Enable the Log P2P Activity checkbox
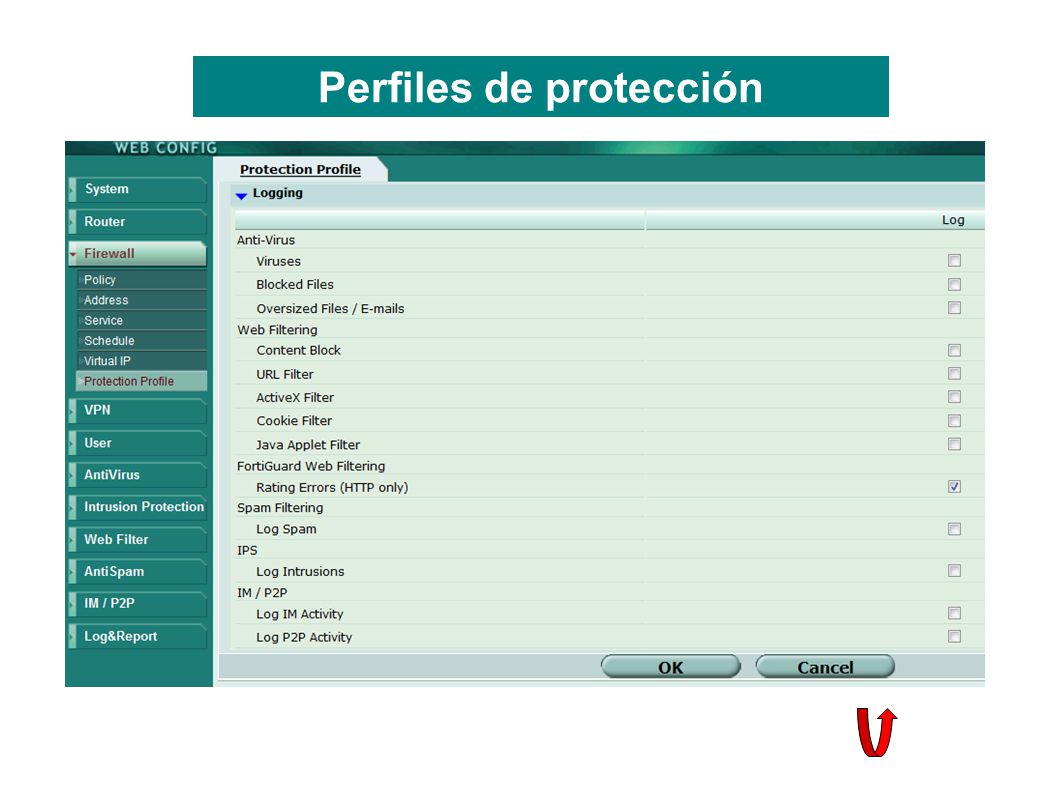Screen dimensions: 1058x793 click(954, 636)
